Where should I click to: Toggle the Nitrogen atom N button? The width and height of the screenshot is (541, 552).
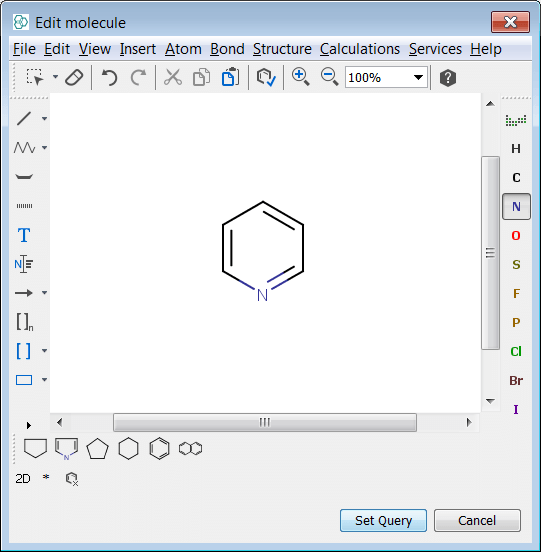click(516, 207)
